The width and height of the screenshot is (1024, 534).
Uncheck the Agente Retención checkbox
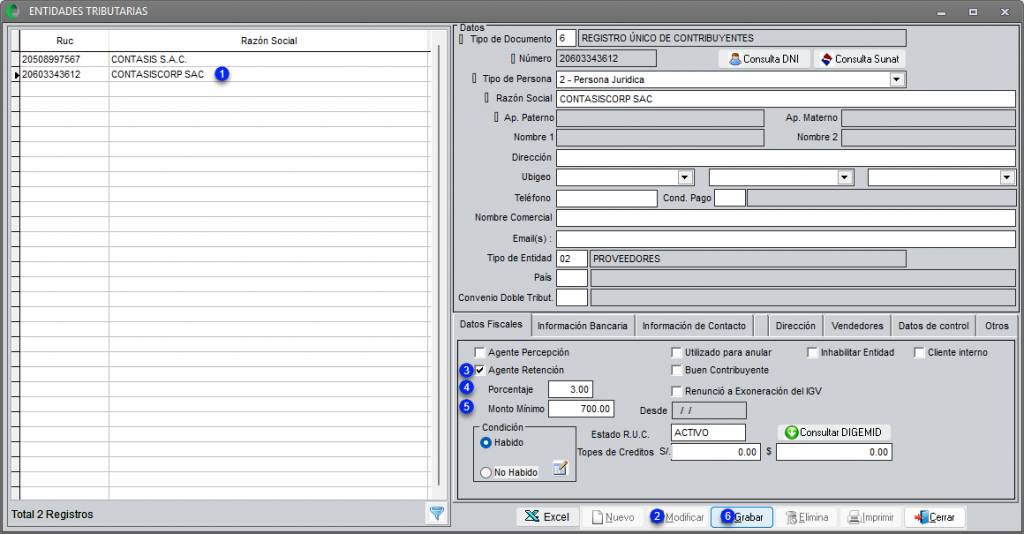(480, 370)
